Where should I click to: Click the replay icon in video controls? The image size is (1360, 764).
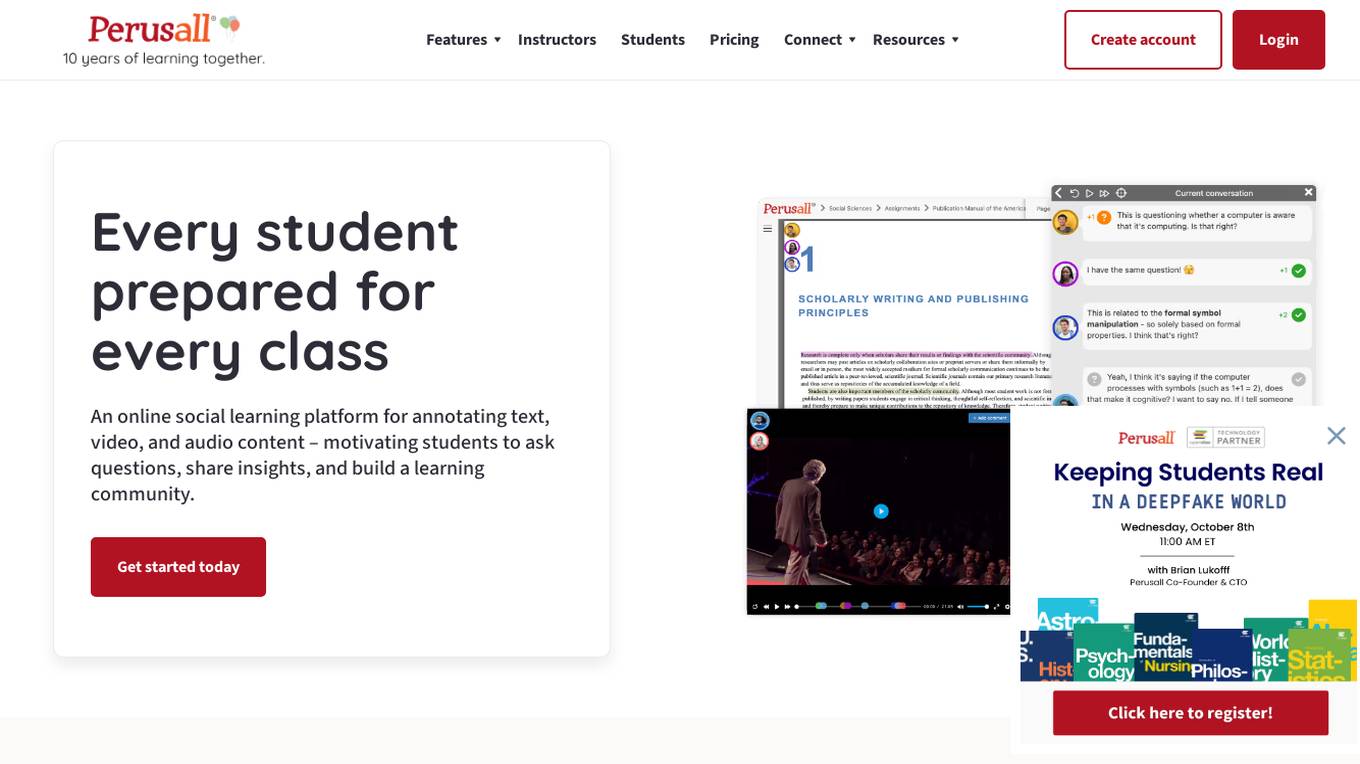pyautogui.click(x=755, y=607)
